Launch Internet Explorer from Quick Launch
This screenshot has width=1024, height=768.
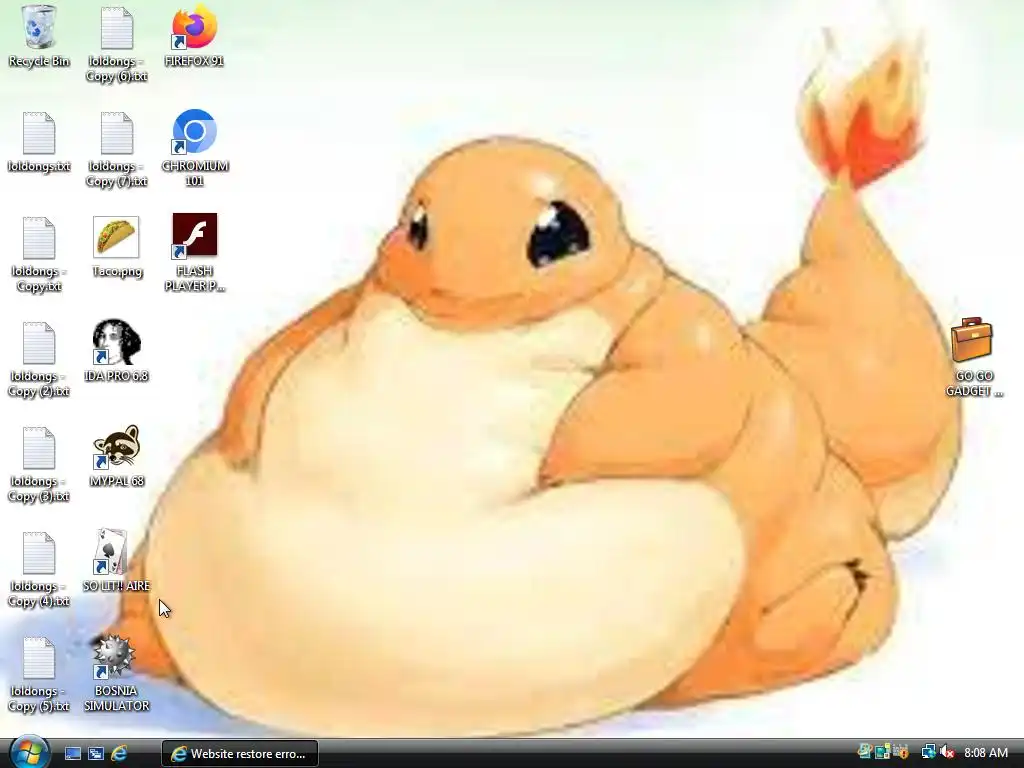[x=119, y=753]
